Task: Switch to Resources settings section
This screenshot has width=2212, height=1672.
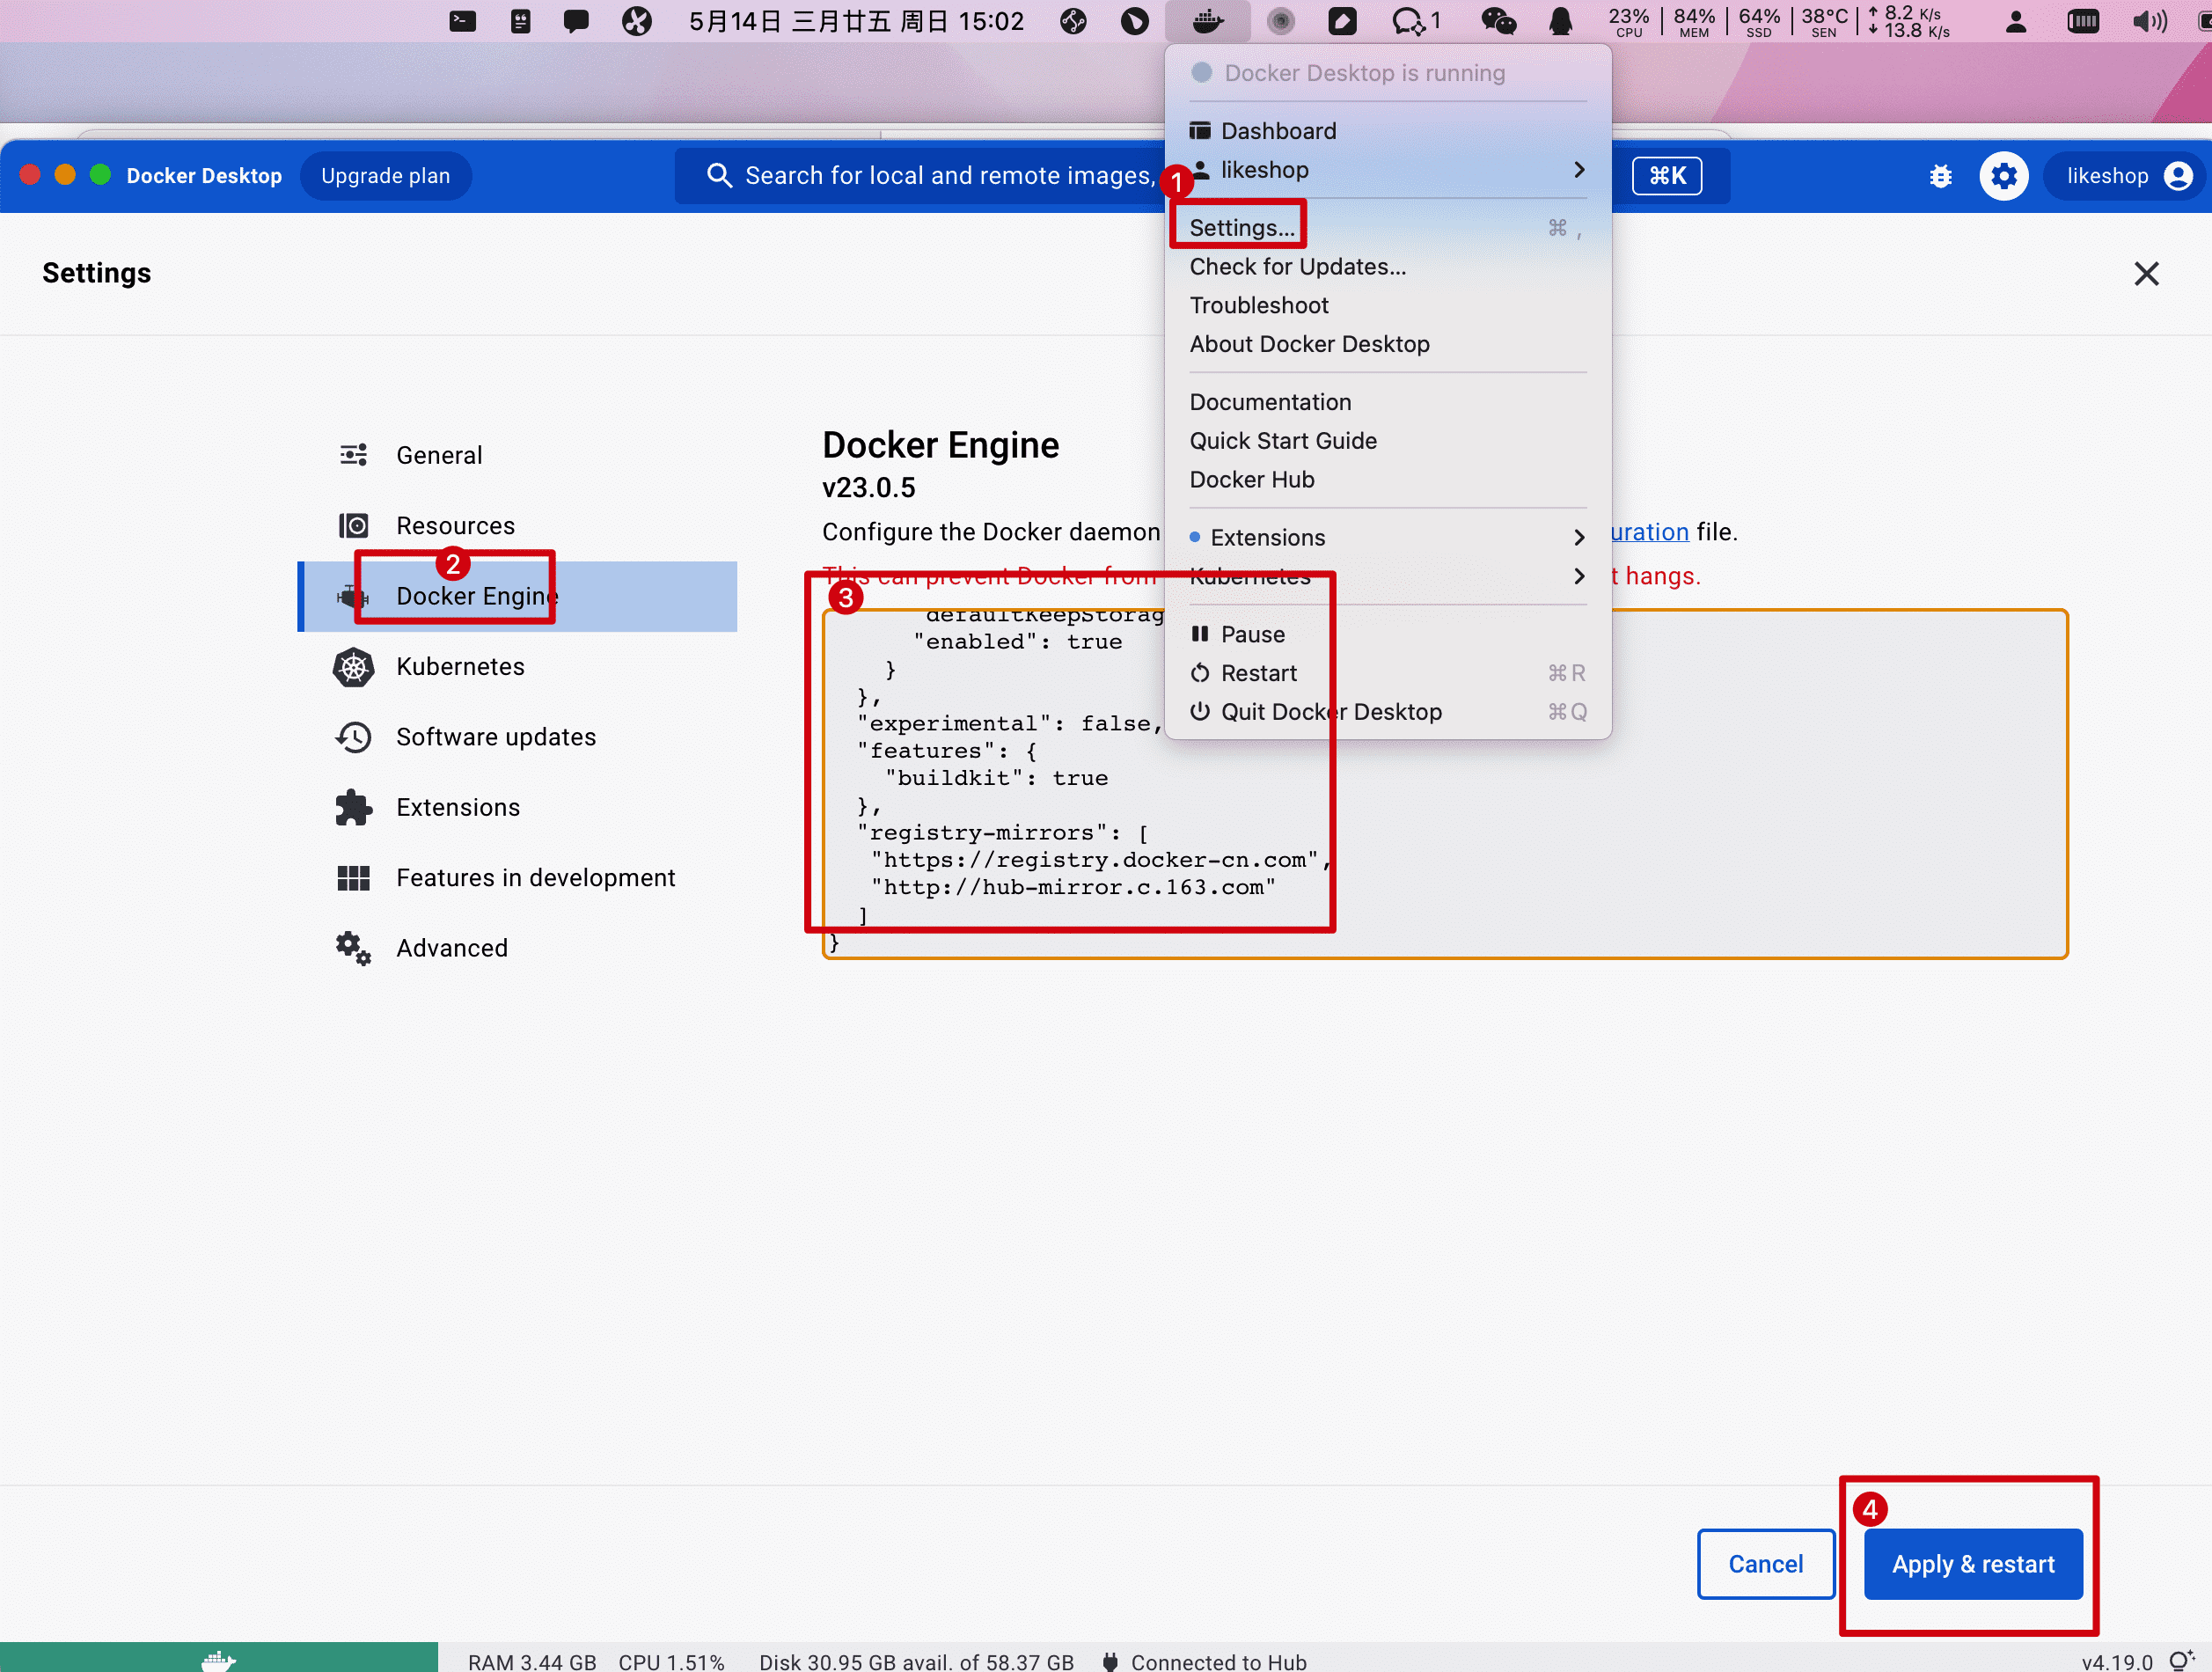Action: coord(518,526)
